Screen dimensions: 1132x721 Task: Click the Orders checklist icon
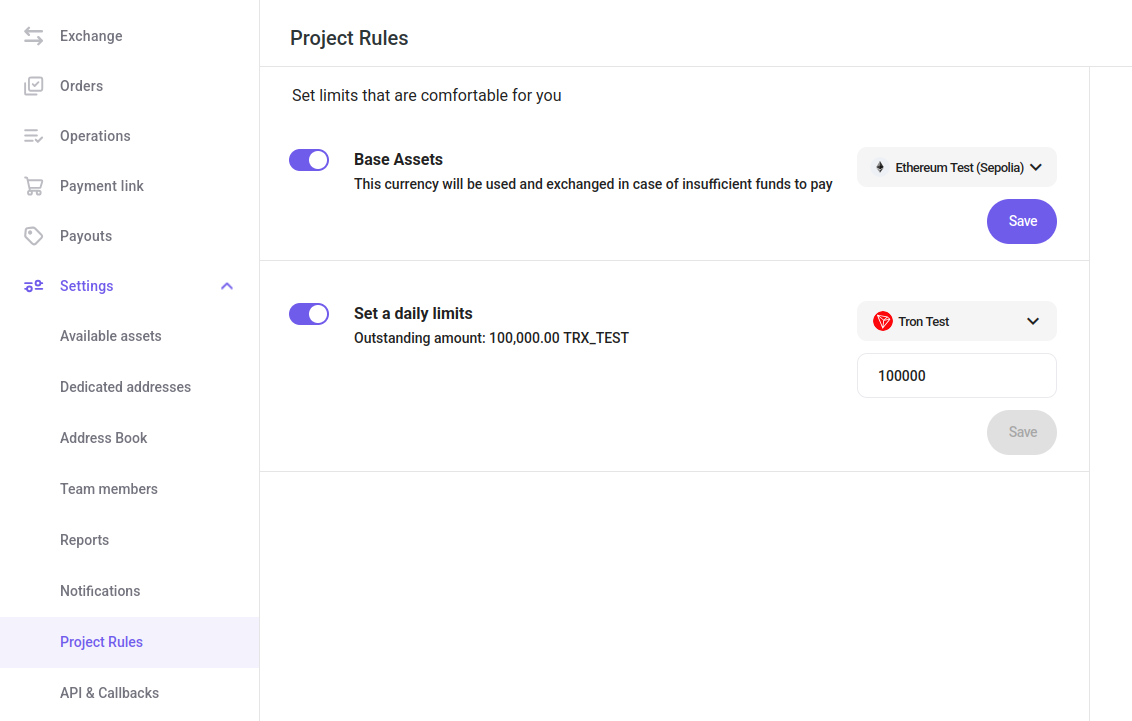(x=34, y=86)
